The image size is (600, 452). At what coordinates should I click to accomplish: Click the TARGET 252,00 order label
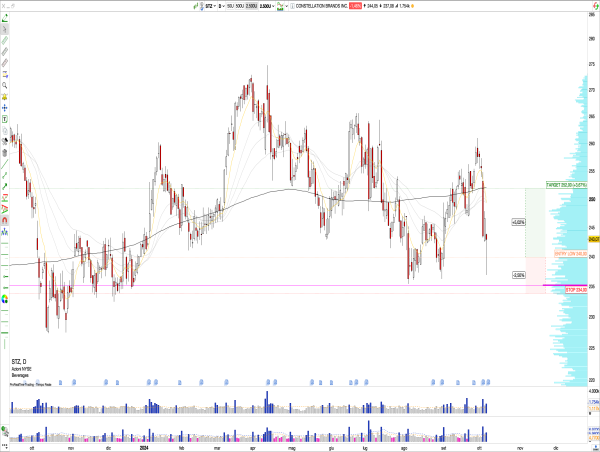coord(566,185)
